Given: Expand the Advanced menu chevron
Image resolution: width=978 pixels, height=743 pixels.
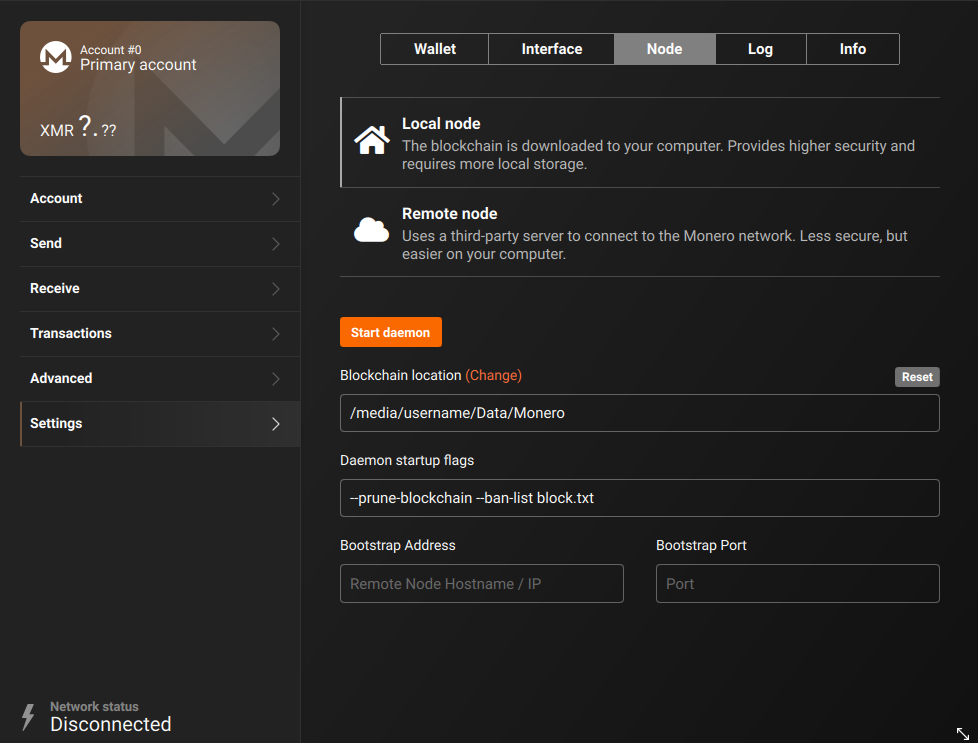Looking at the screenshot, I should (276, 379).
